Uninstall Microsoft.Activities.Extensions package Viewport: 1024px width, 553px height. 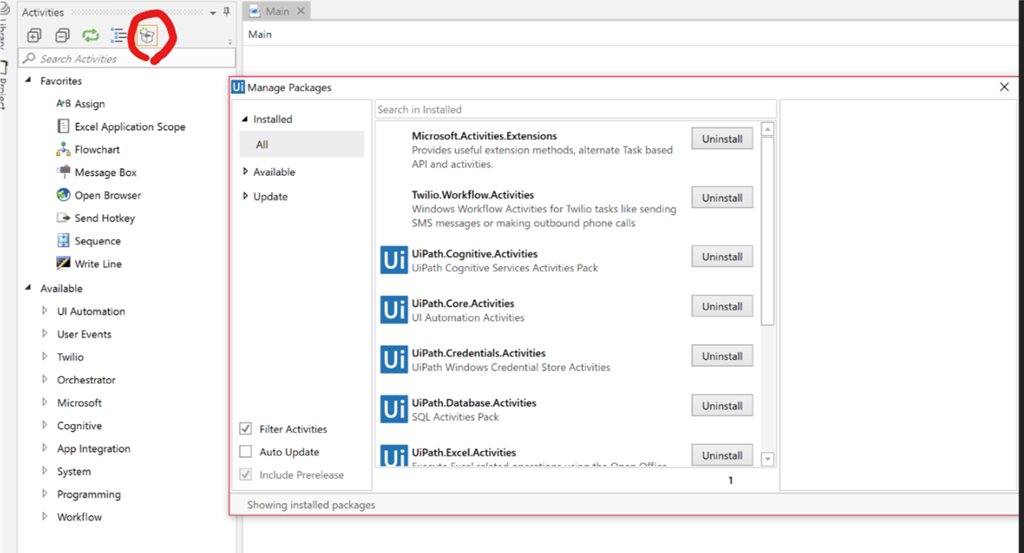coord(722,138)
